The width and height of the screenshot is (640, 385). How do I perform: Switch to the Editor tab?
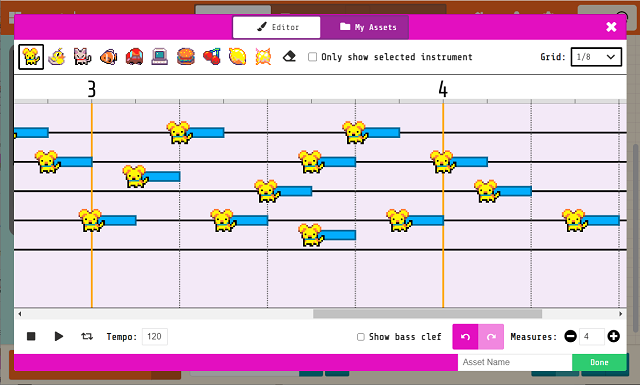coord(277,27)
